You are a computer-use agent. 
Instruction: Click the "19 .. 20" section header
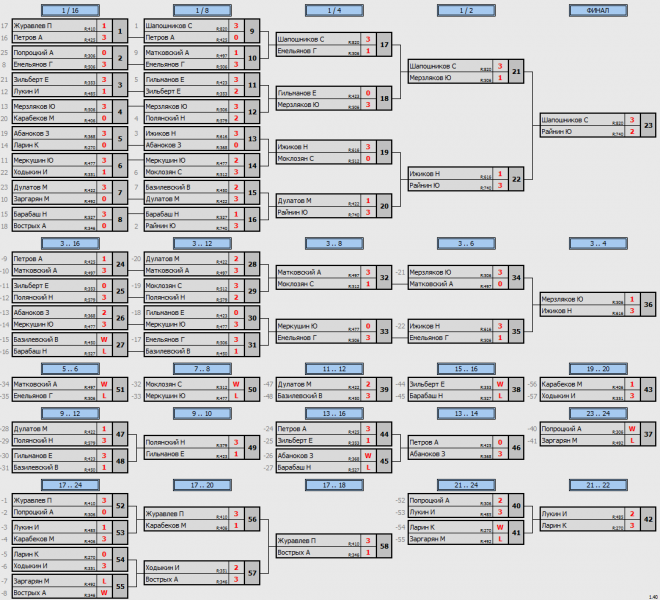[x=598, y=369]
